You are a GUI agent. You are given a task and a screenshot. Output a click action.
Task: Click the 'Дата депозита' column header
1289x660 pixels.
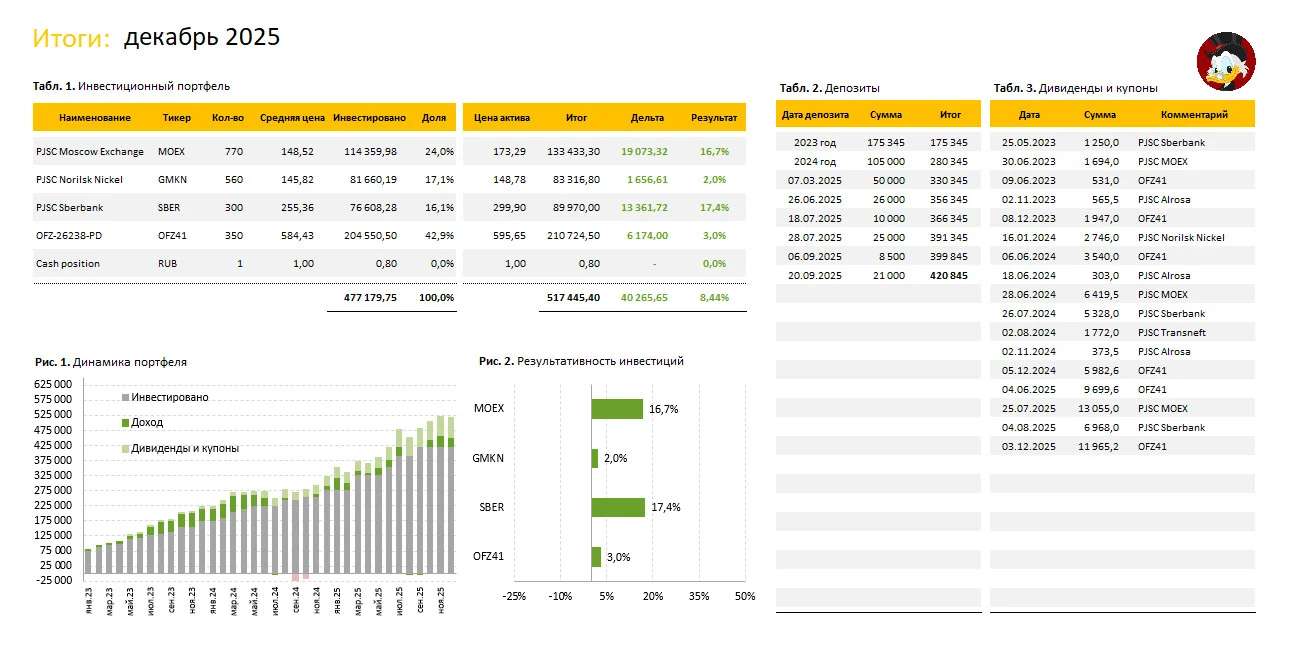(815, 115)
